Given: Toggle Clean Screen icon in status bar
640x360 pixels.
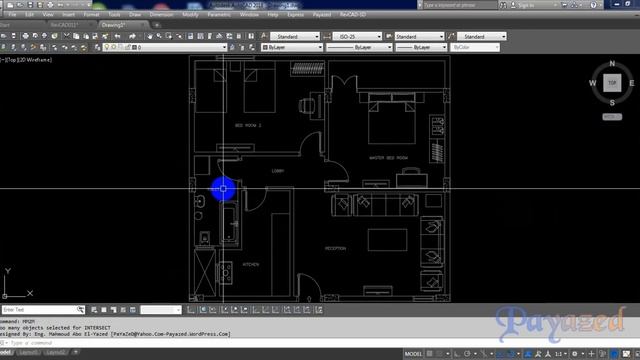Looking at the screenshot, I should pos(626,354).
